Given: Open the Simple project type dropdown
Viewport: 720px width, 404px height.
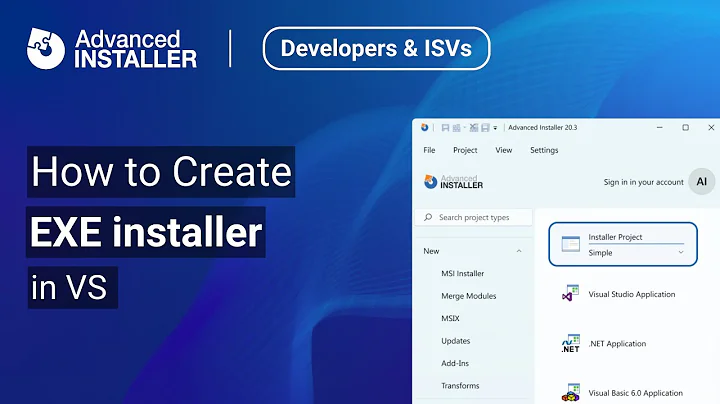Looking at the screenshot, I should (636, 253).
